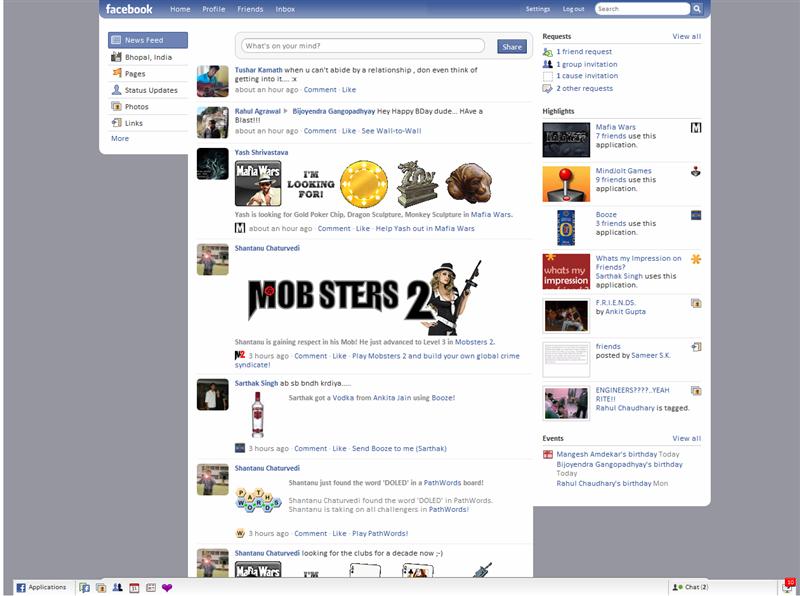Click the PathWords W icon under the post
The width and height of the screenshot is (800, 596).
click(240, 533)
